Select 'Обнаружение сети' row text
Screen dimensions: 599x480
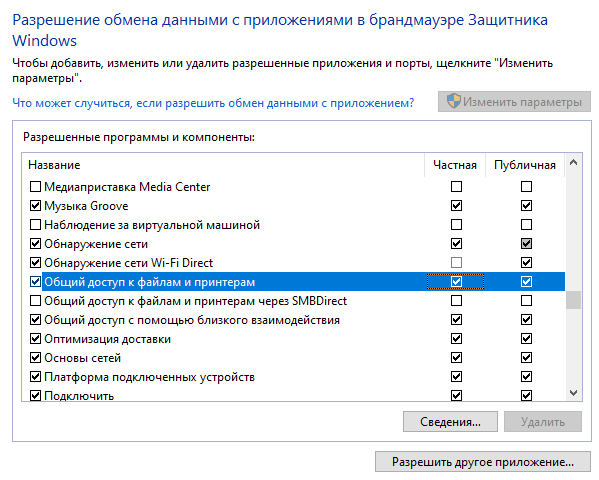pyautogui.click(x=96, y=244)
